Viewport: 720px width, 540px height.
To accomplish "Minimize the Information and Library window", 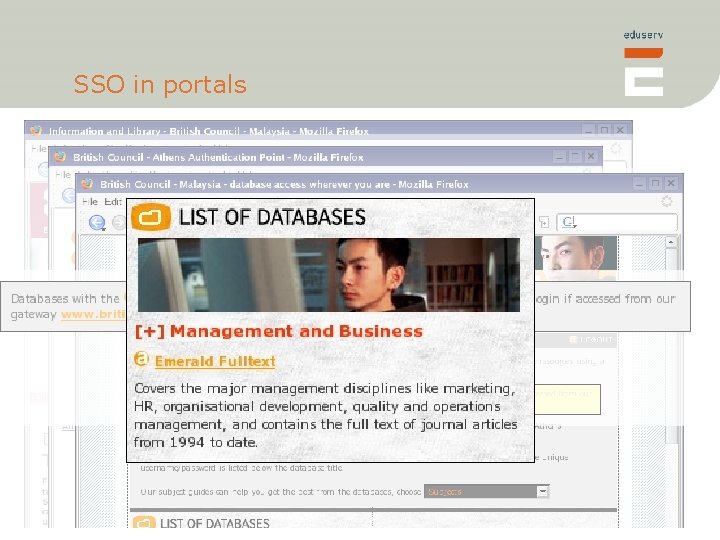I will [x=588, y=130].
